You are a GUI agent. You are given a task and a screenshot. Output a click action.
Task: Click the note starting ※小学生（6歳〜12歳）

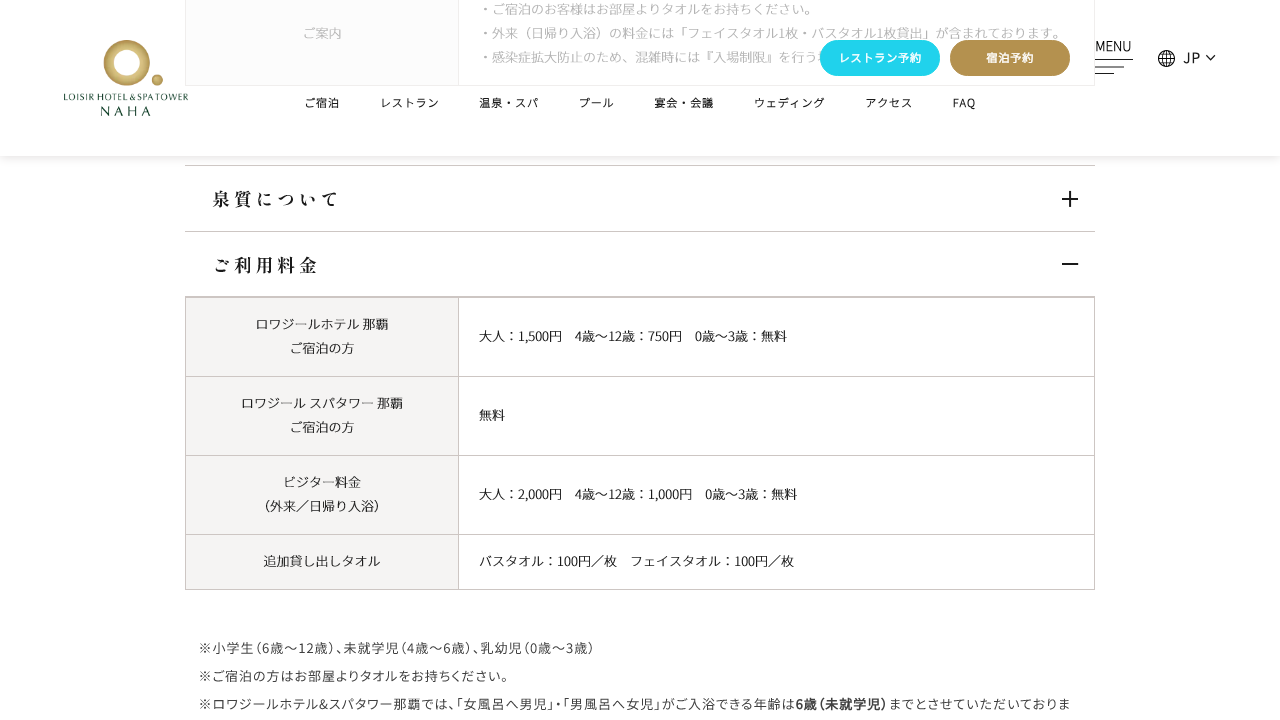point(399,648)
